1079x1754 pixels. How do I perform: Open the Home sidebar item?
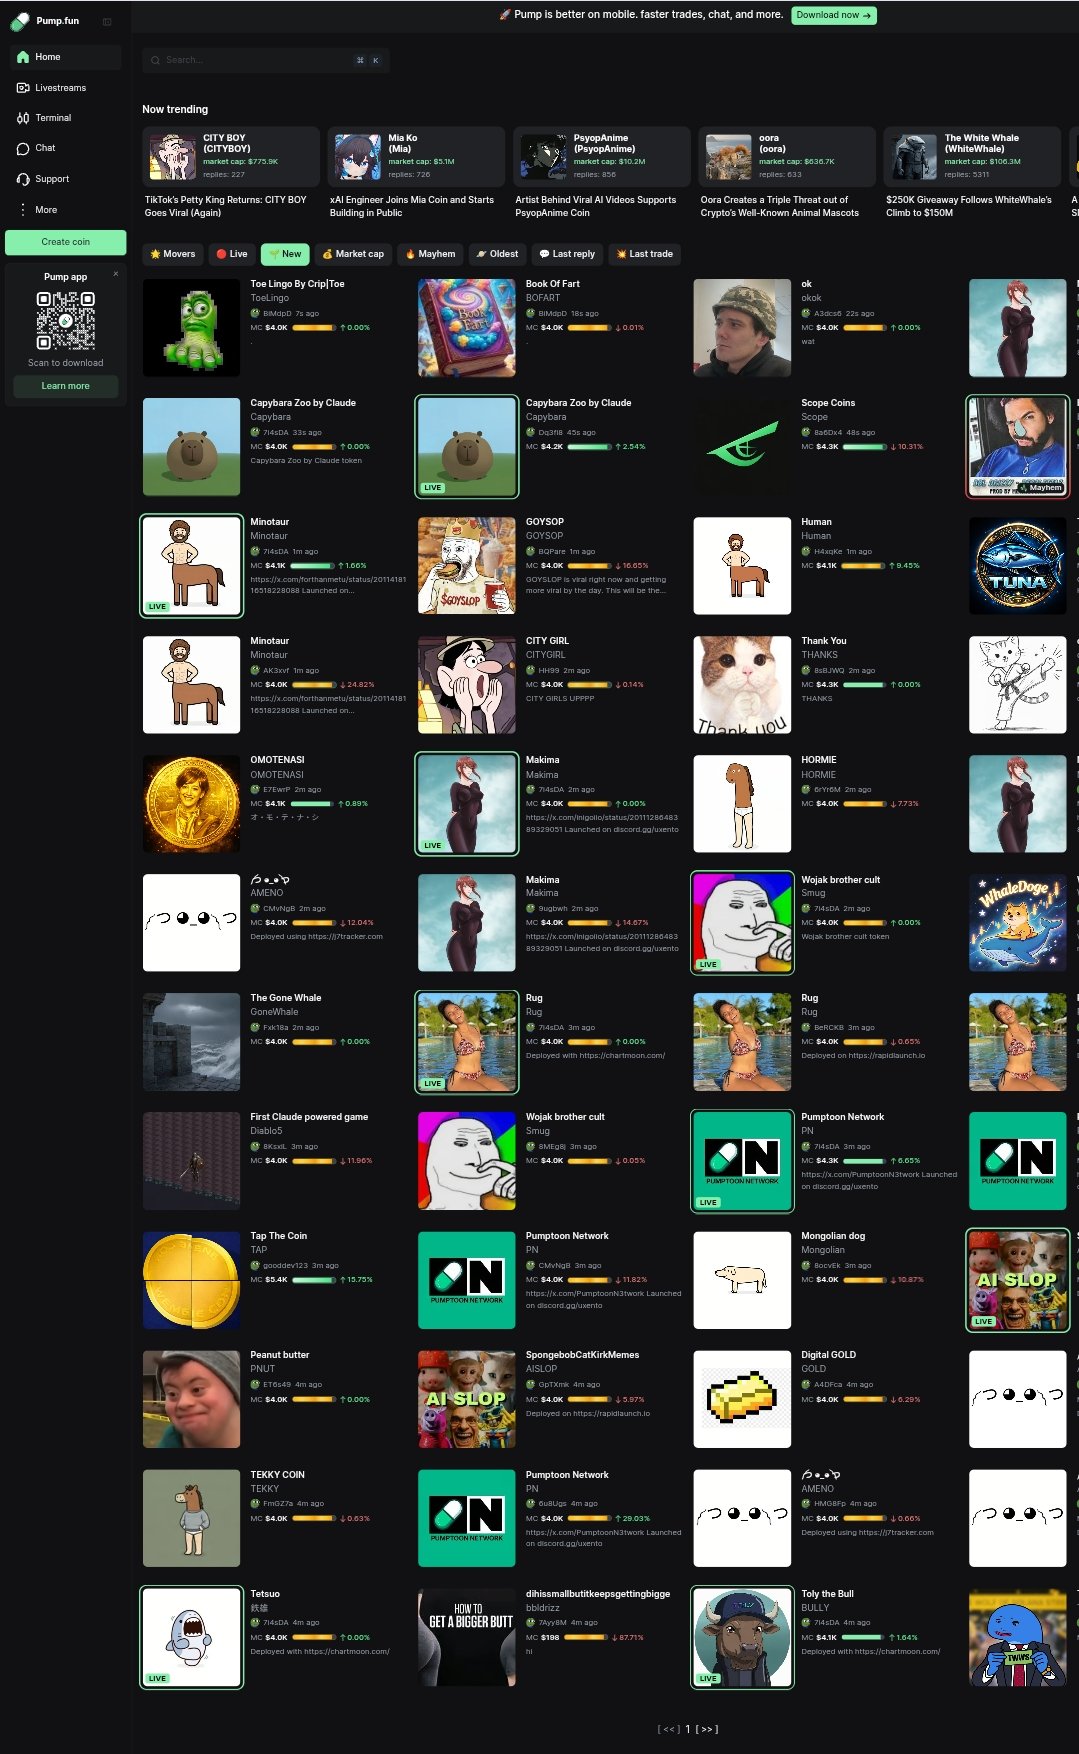[65, 57]
